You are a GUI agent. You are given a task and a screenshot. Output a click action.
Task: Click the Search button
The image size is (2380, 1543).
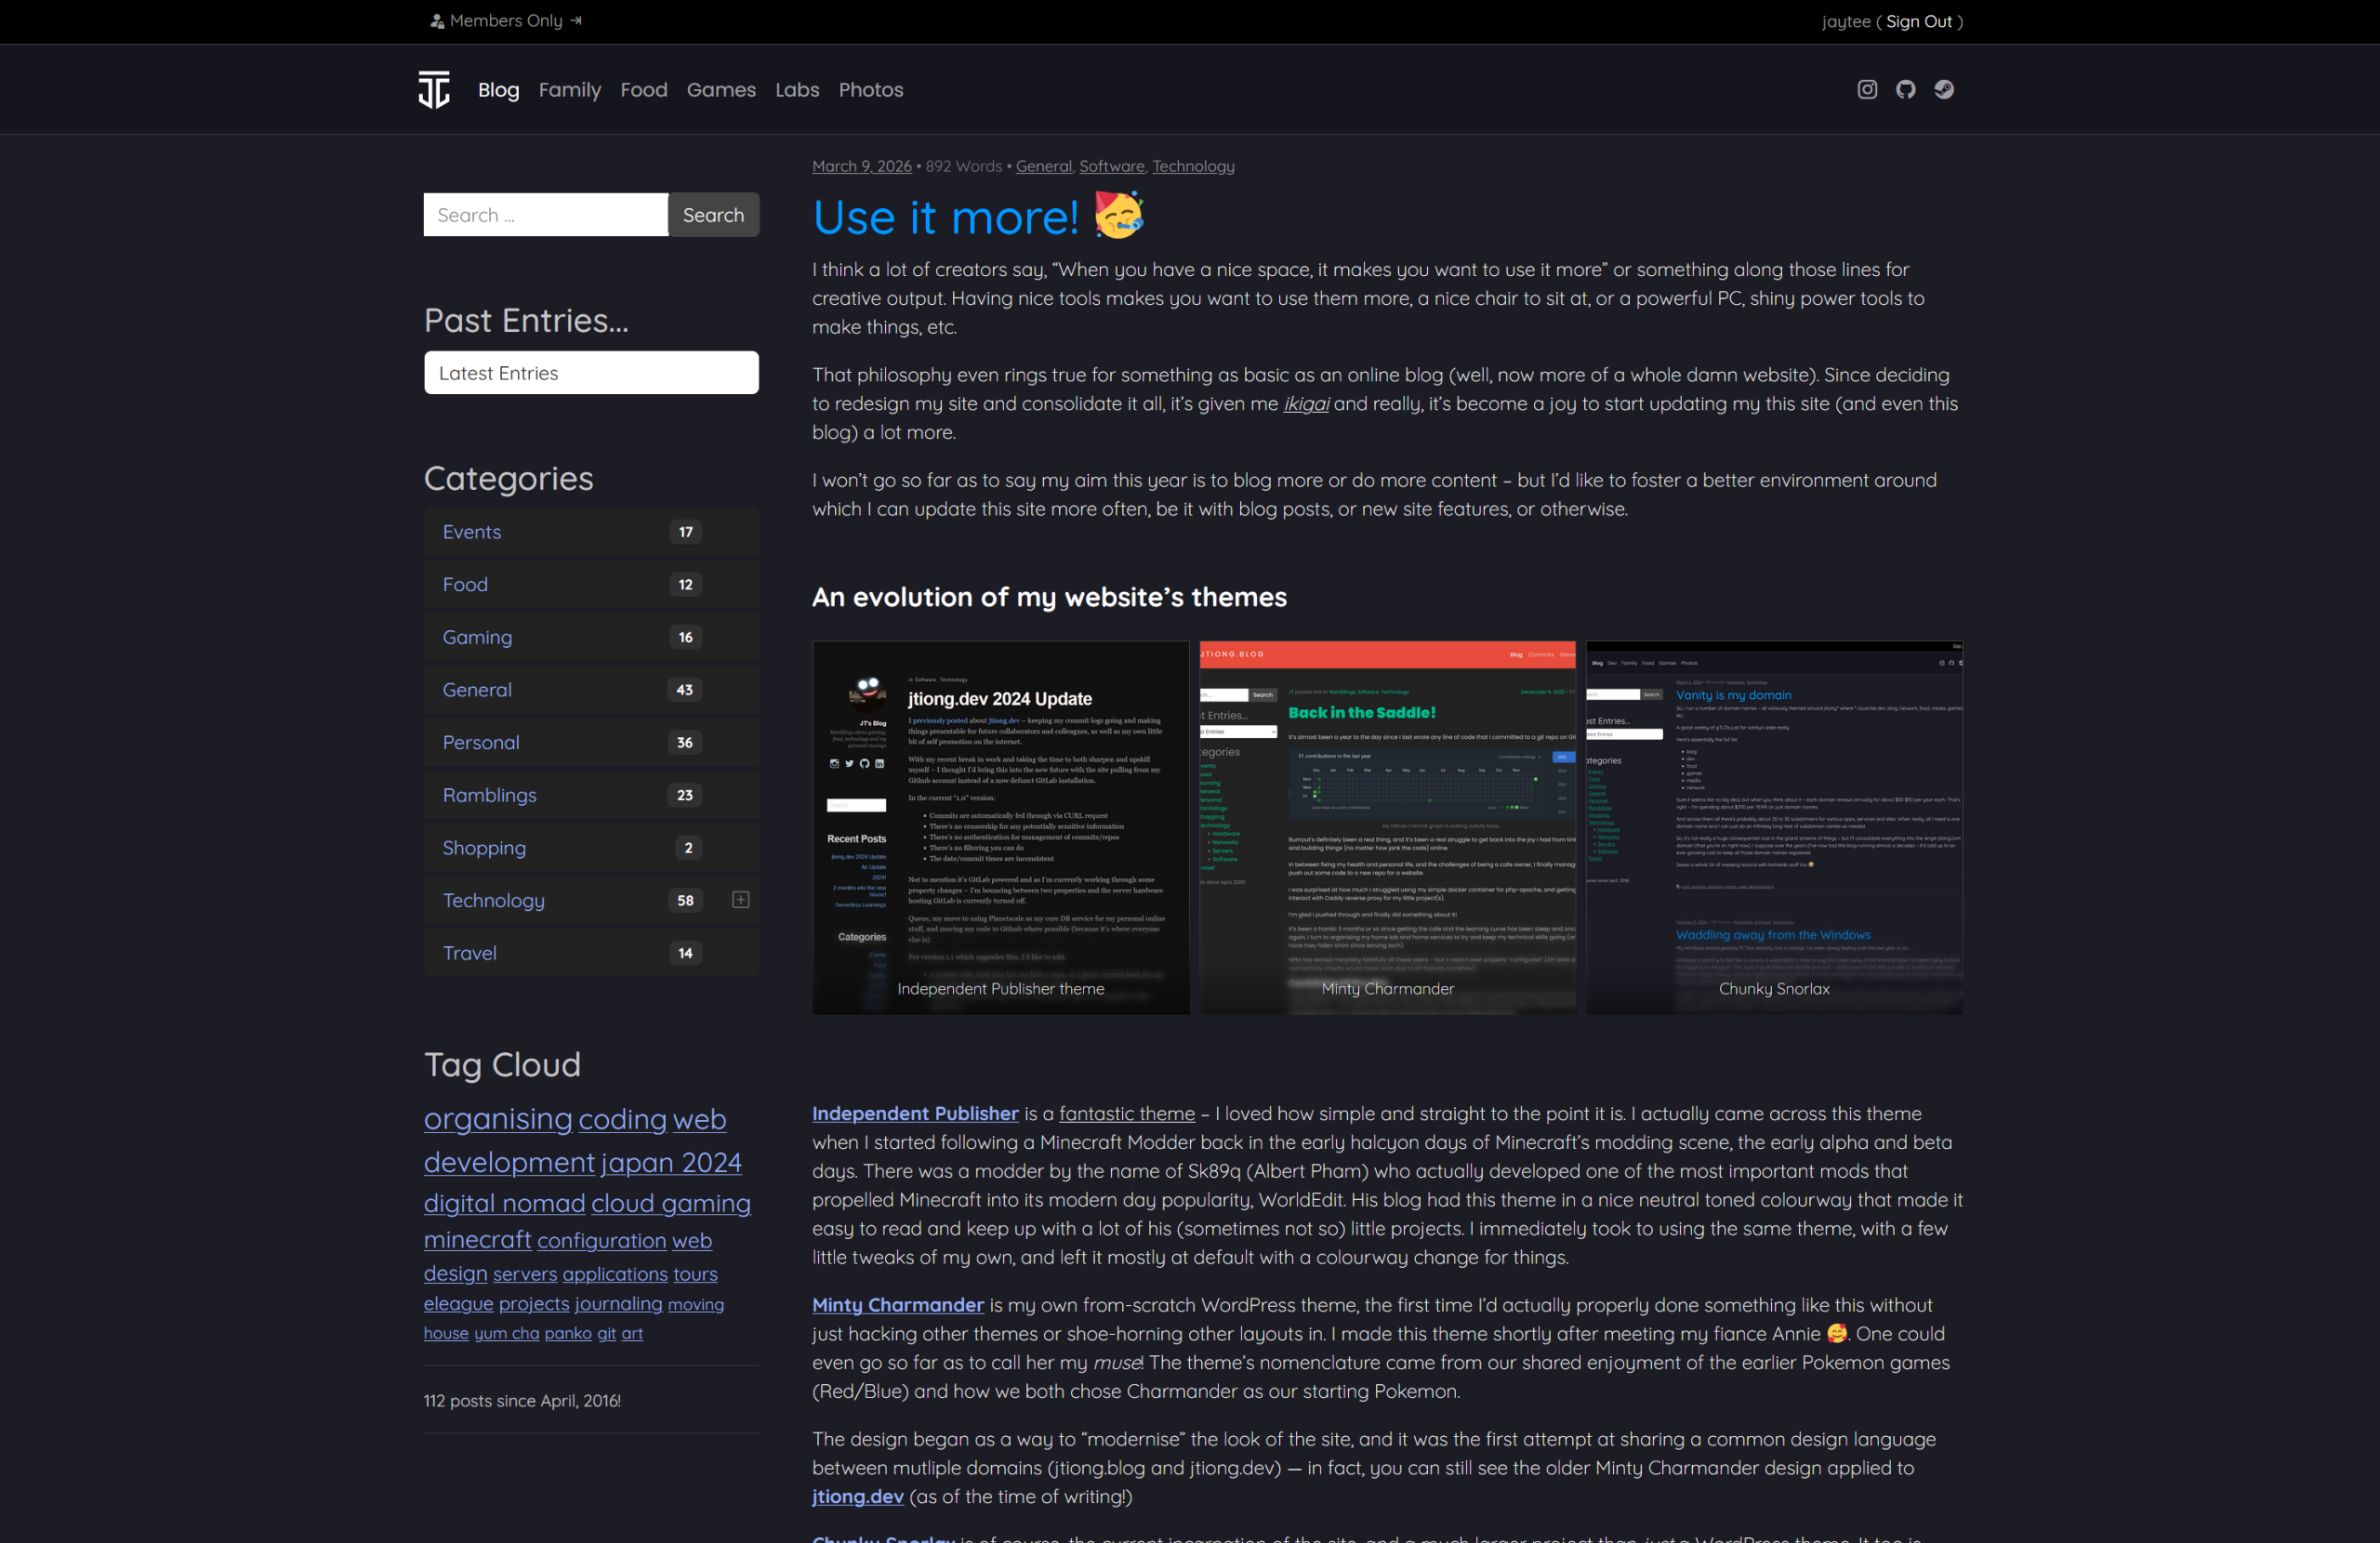(713, 215)
